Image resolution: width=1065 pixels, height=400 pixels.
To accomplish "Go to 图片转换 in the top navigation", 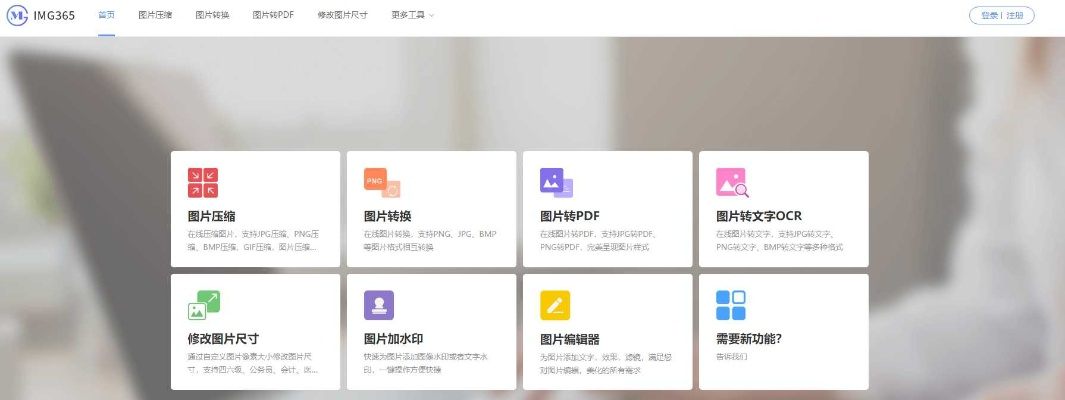I will [212, 15].
